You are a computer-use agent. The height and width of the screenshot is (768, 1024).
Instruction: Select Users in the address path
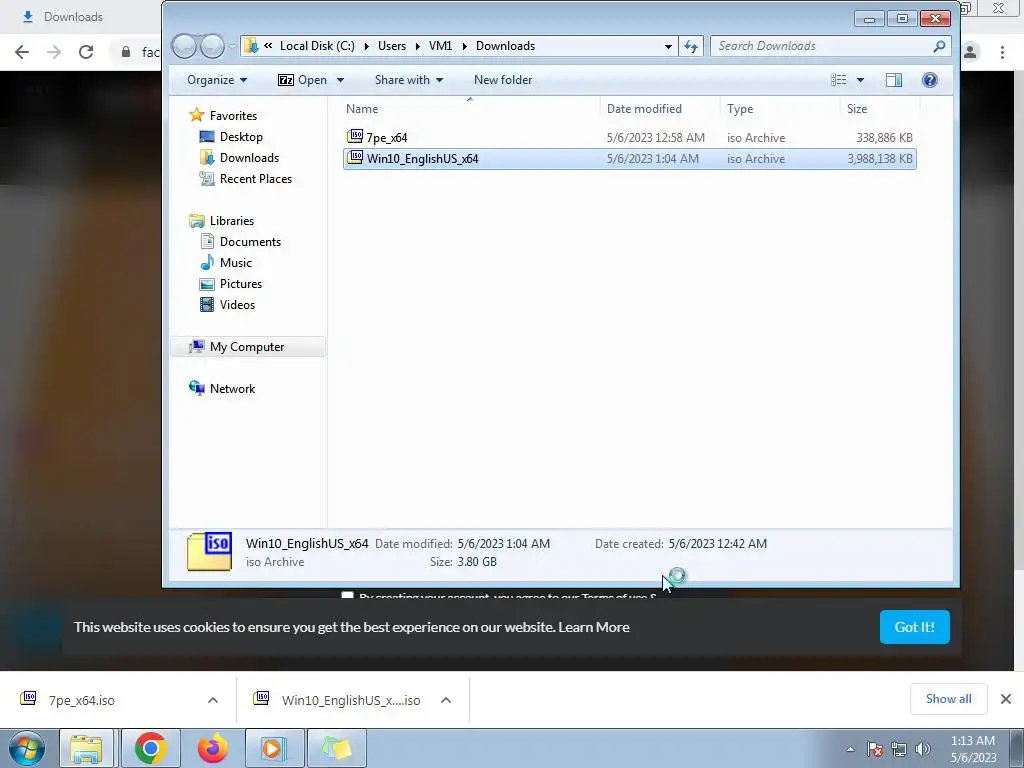(392, 46)
